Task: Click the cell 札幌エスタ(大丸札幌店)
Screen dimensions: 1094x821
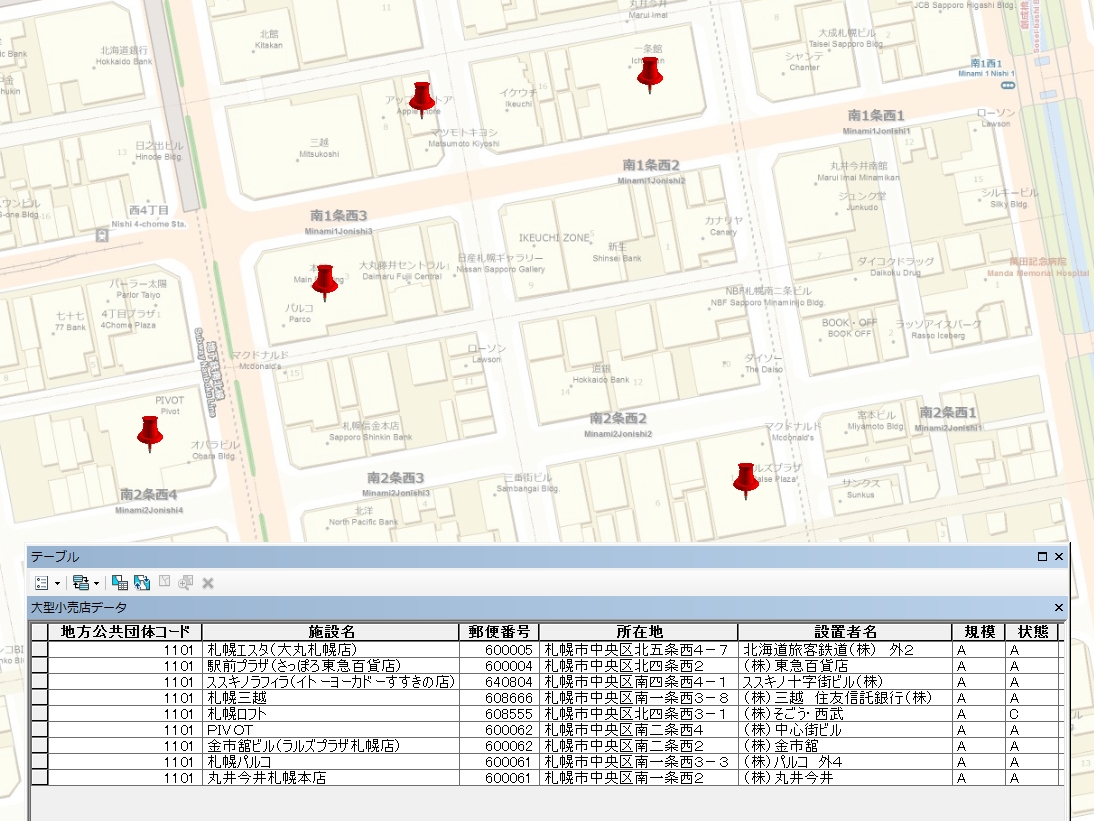Action: click(x=331, y=649)
